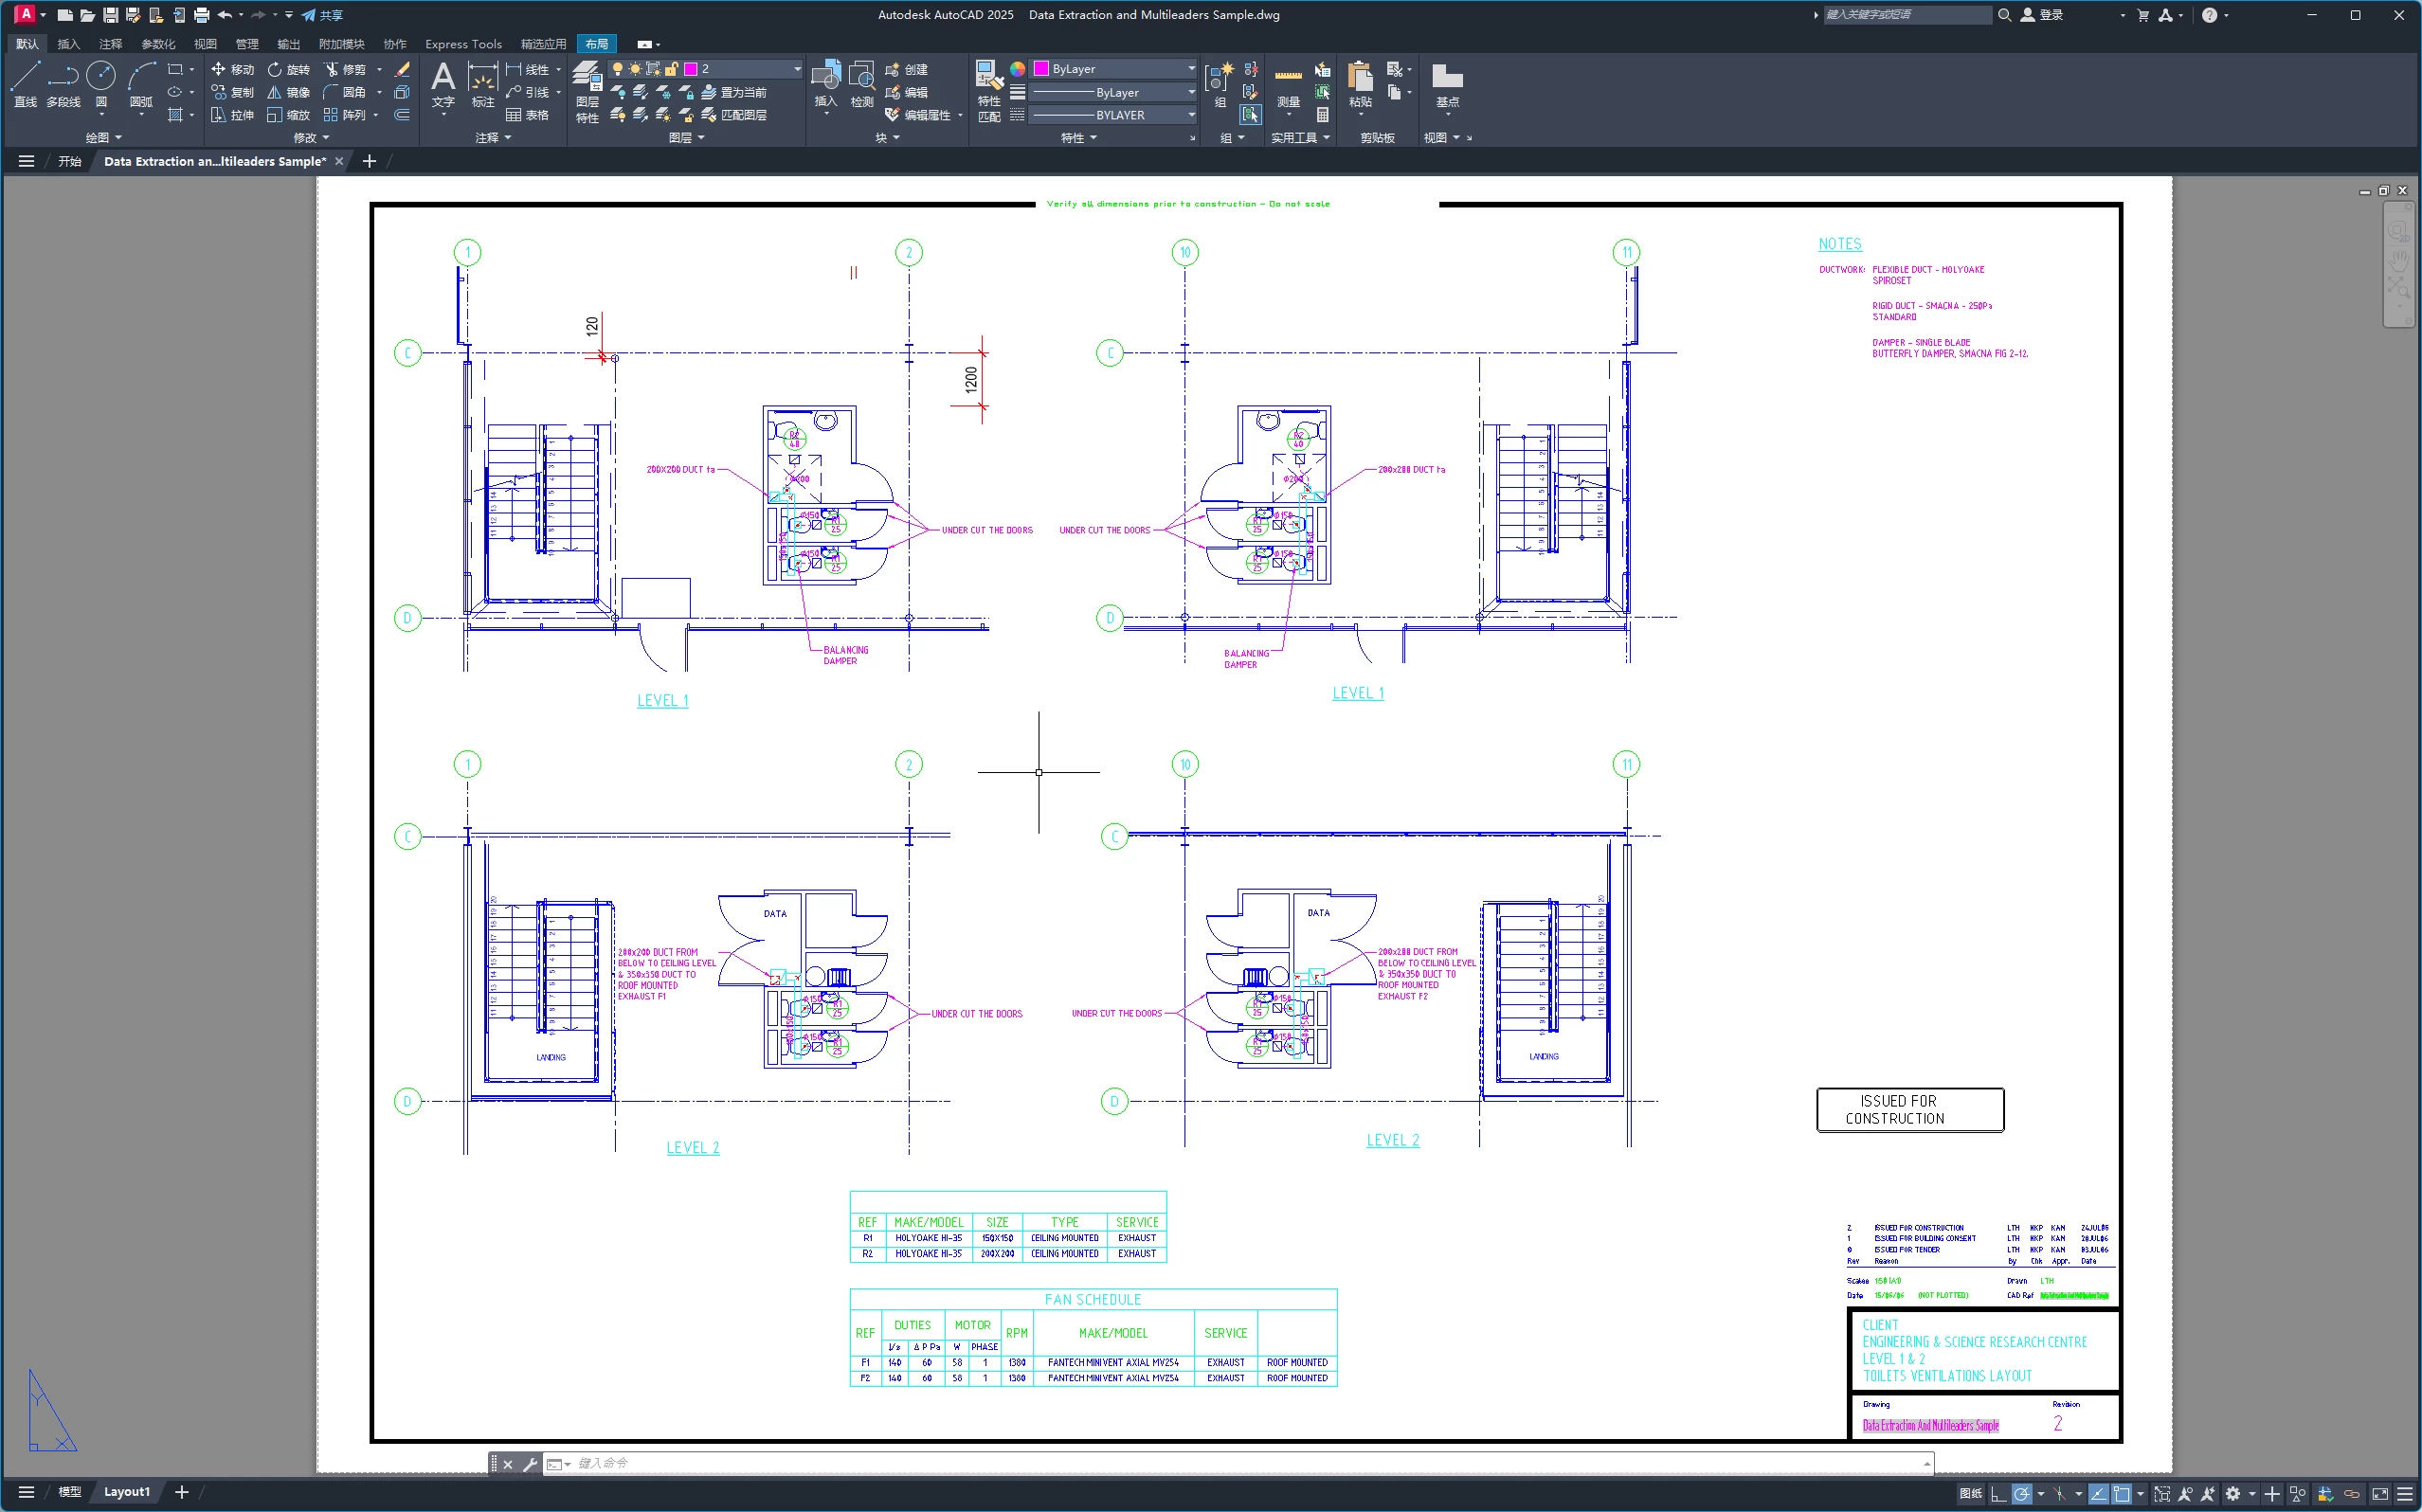Click 匹配图层 match layer button
The height and width of the screenshot is (1512, 2422).
(x=735, y=115)
